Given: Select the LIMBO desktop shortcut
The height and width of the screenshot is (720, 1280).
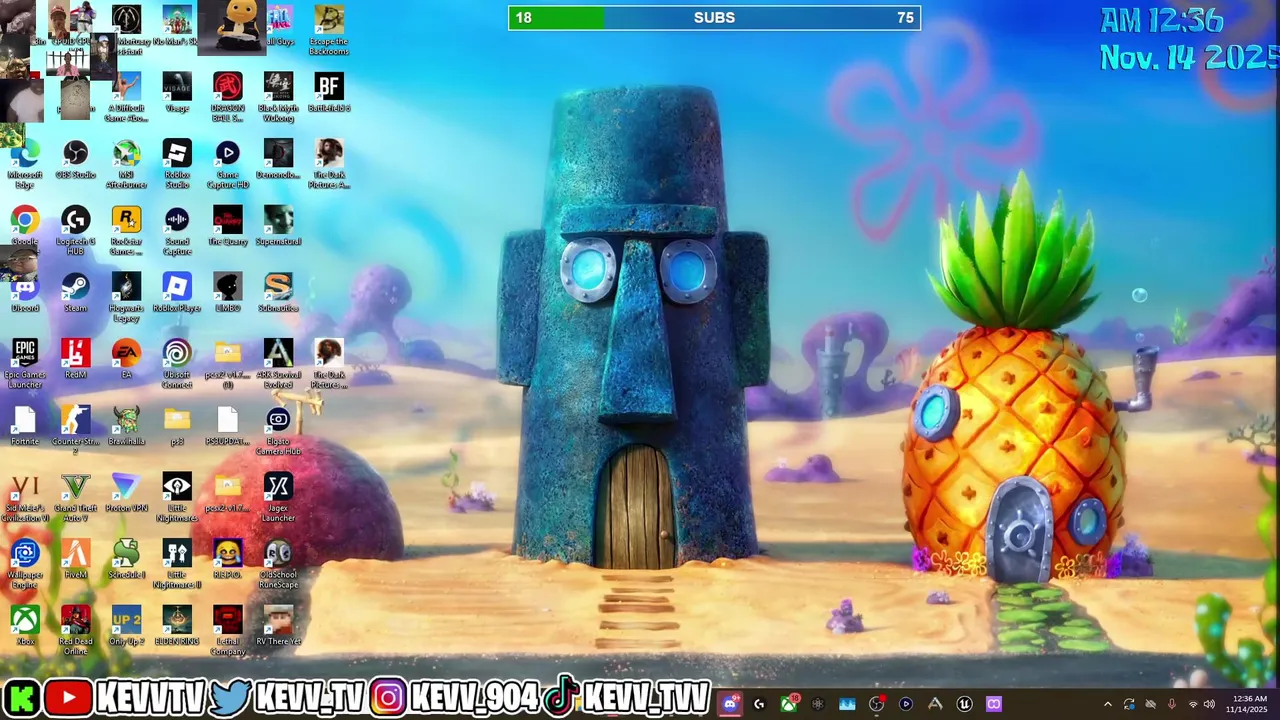Looking at the screenshot, I should [x=227, y=293].
